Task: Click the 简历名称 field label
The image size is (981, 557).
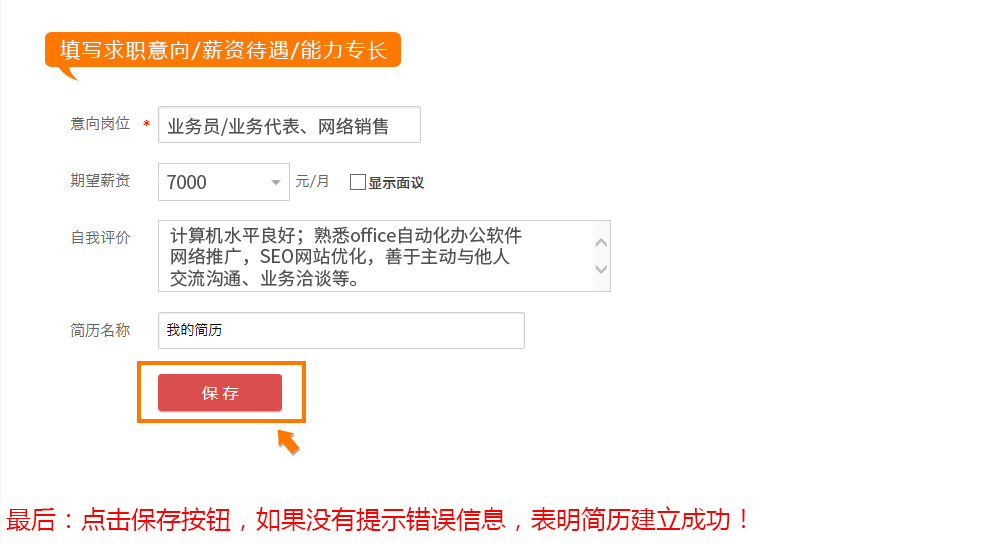Action: 100,330
